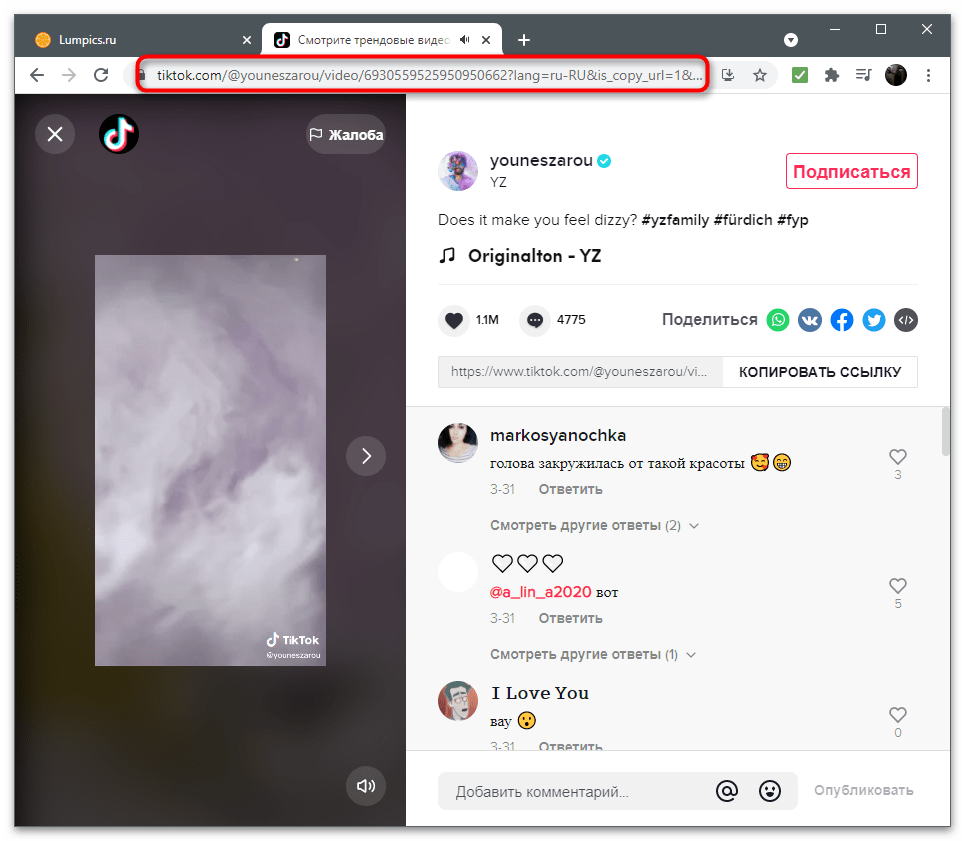Go to the next video arrow
The image size is (965, 841).
(366, 456)
